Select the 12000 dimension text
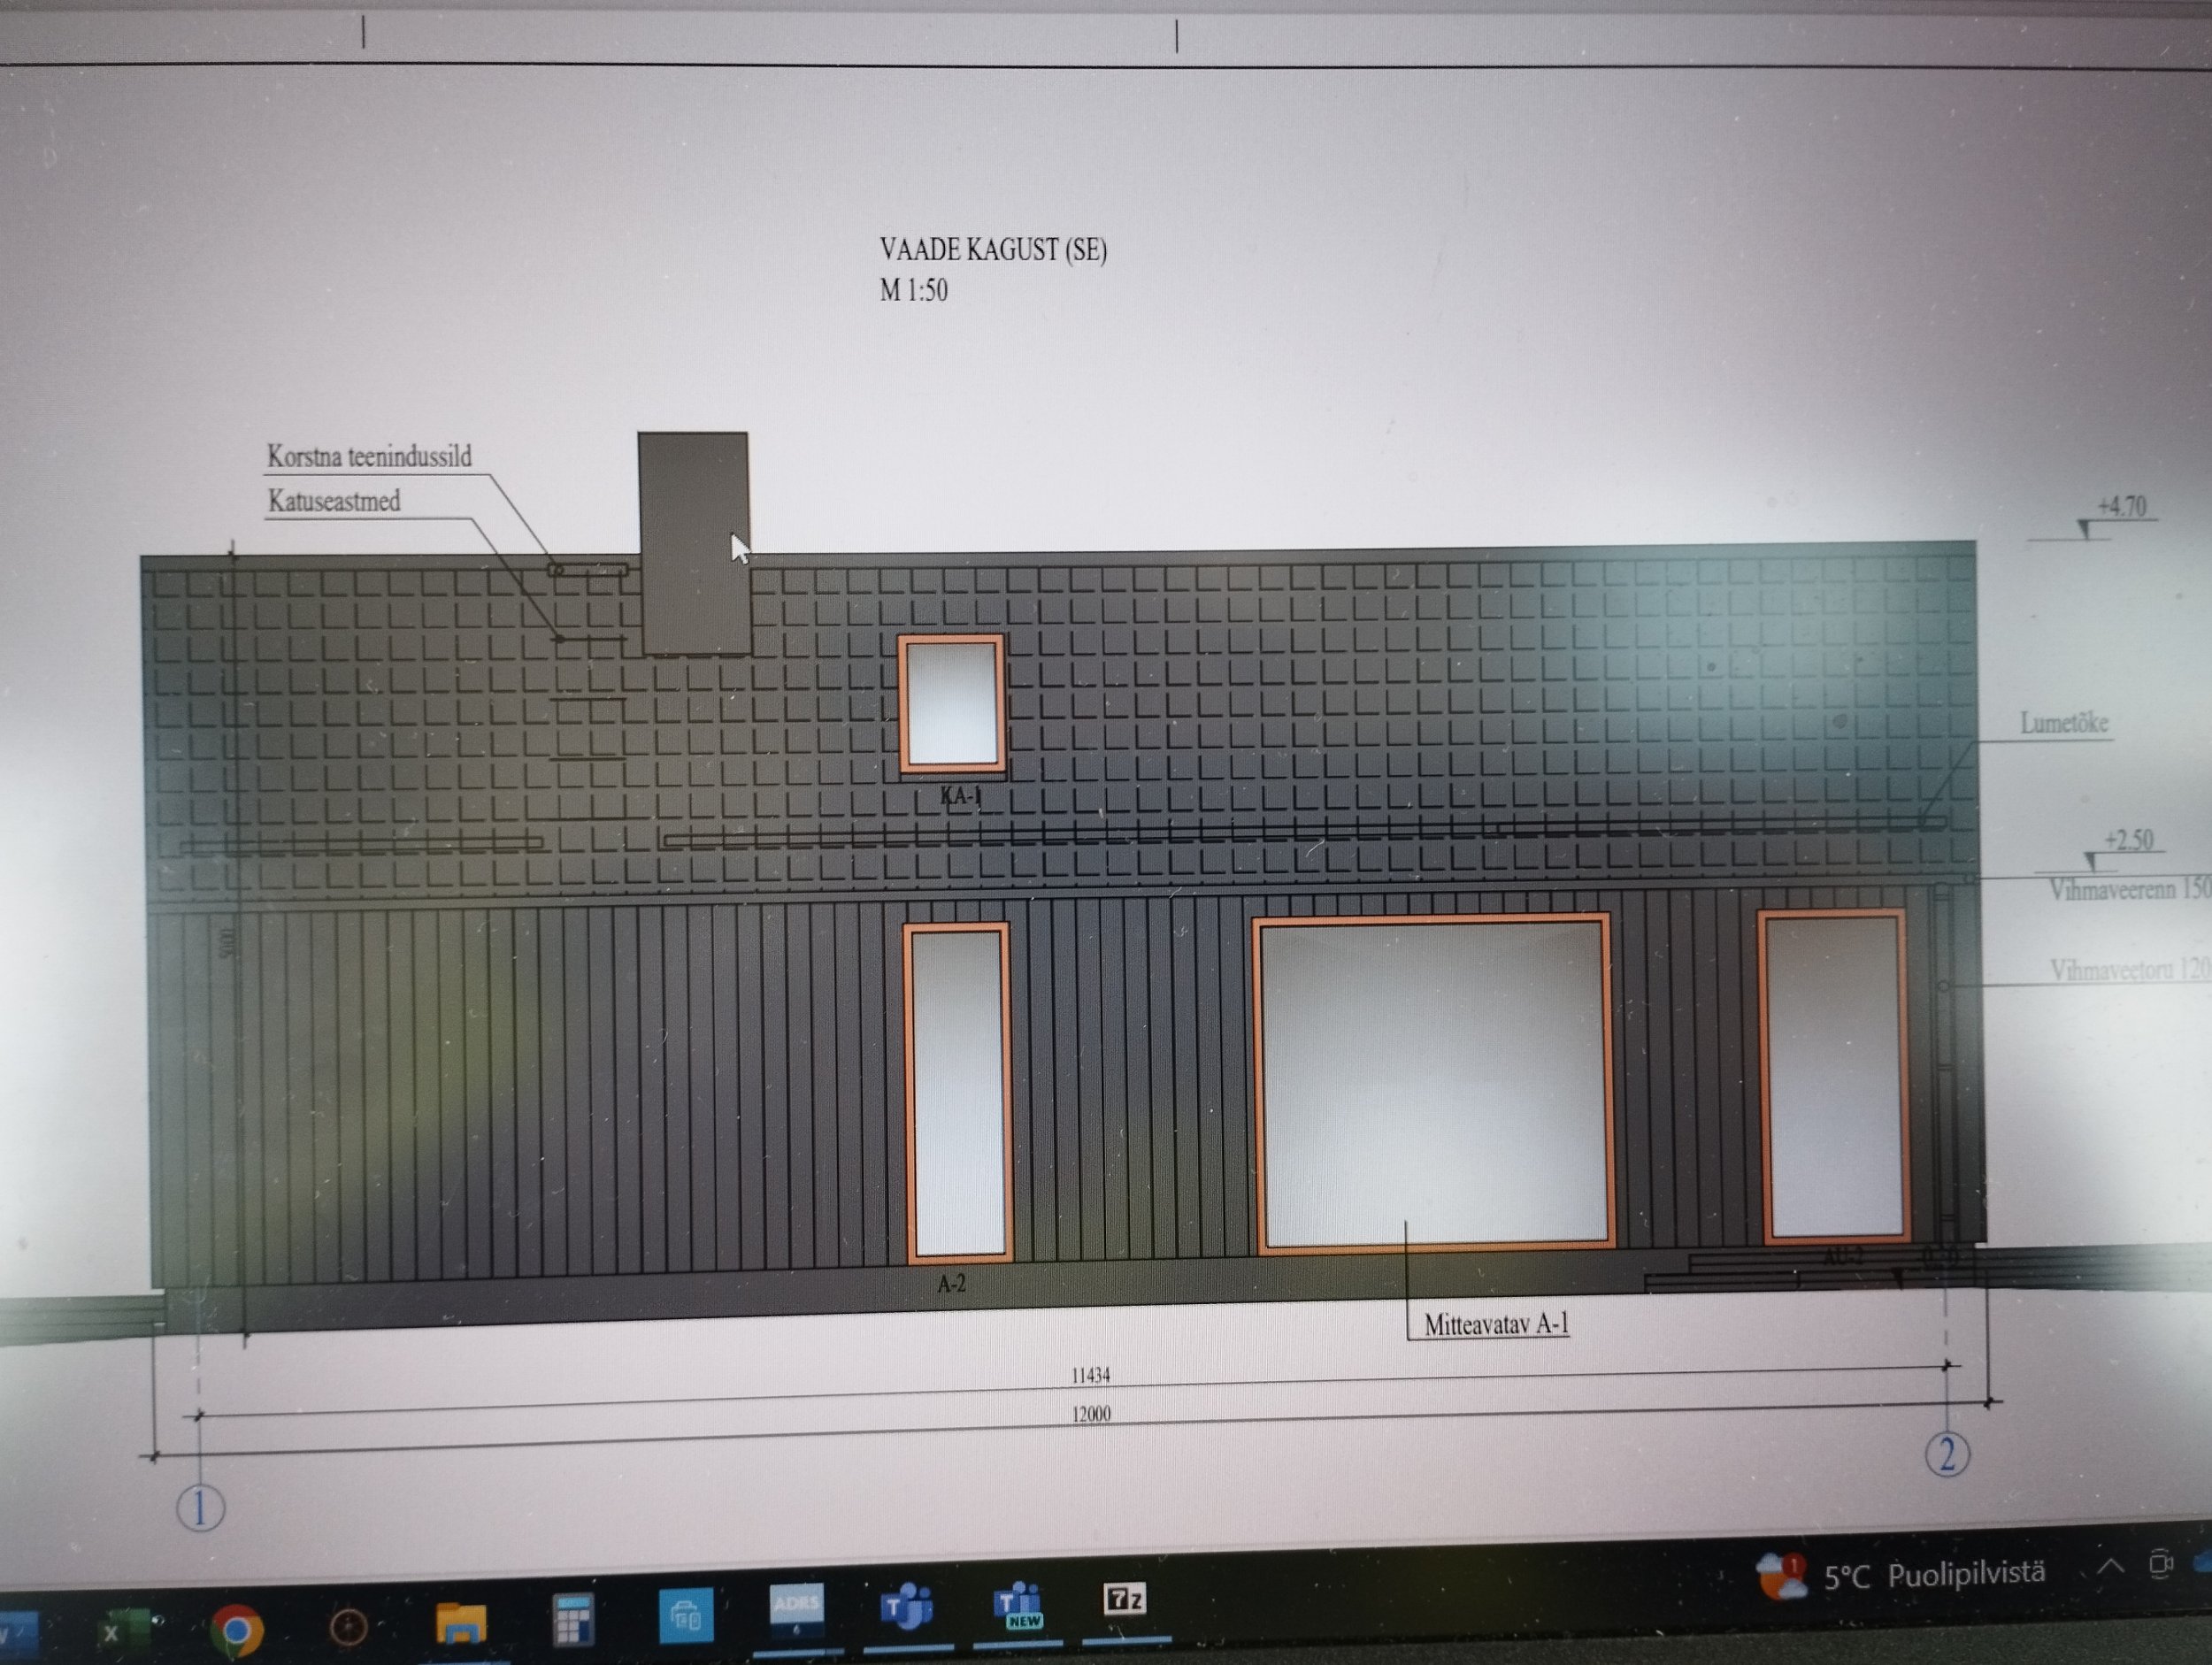 (x=1091, y=1414)
